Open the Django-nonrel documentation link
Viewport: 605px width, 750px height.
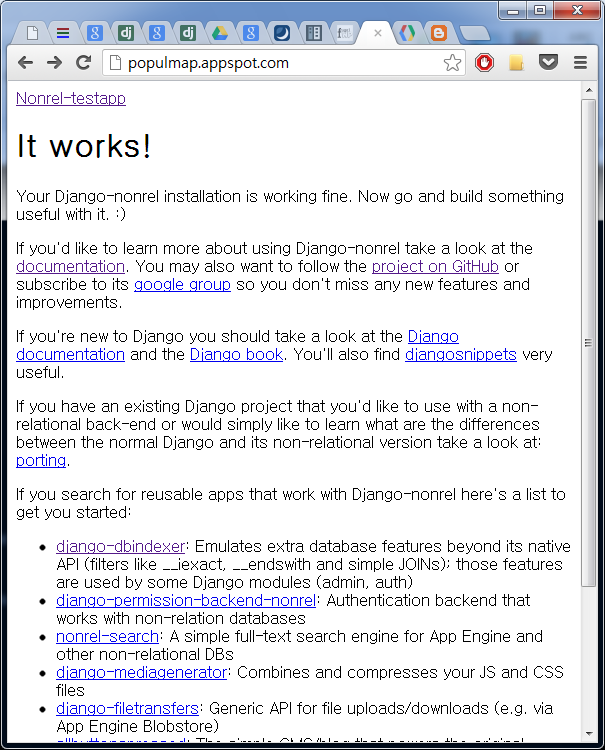(71, 266)
